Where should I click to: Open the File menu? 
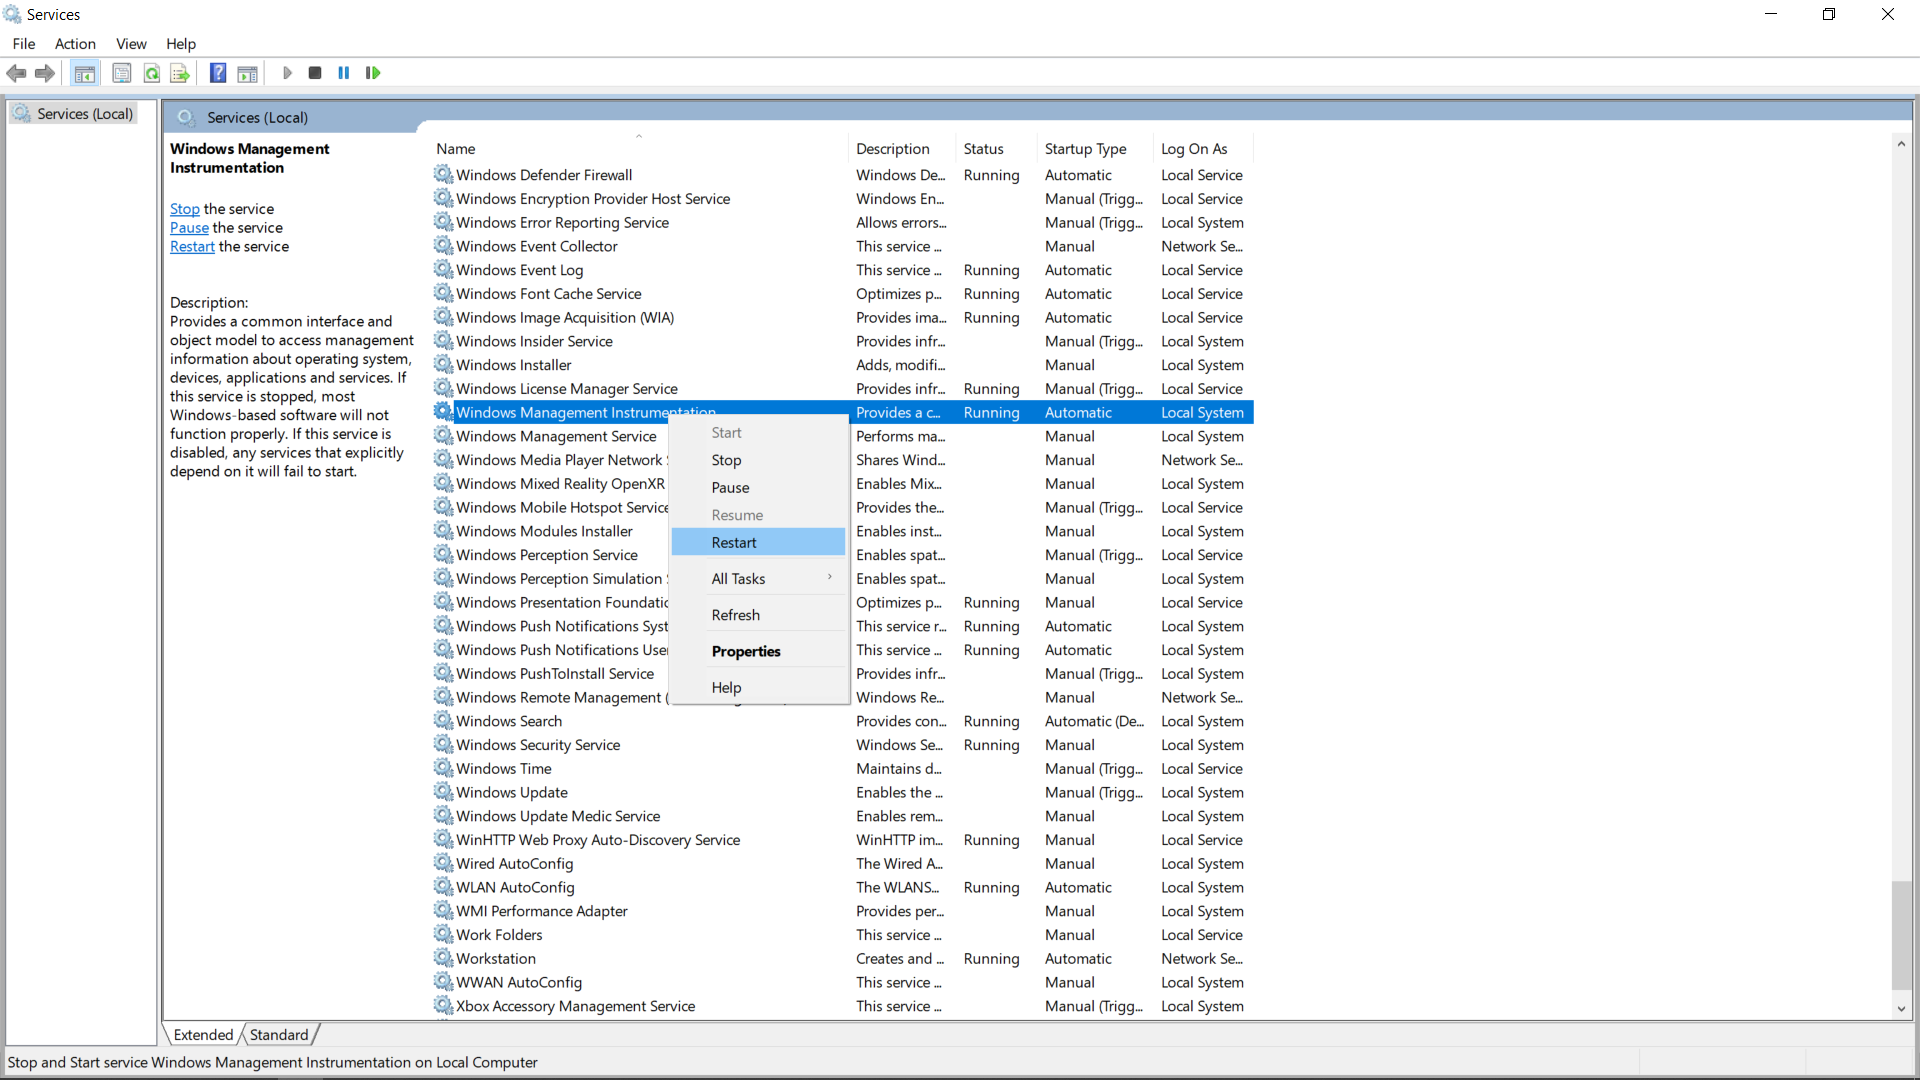pyautogui.click(x=24, y=44)
